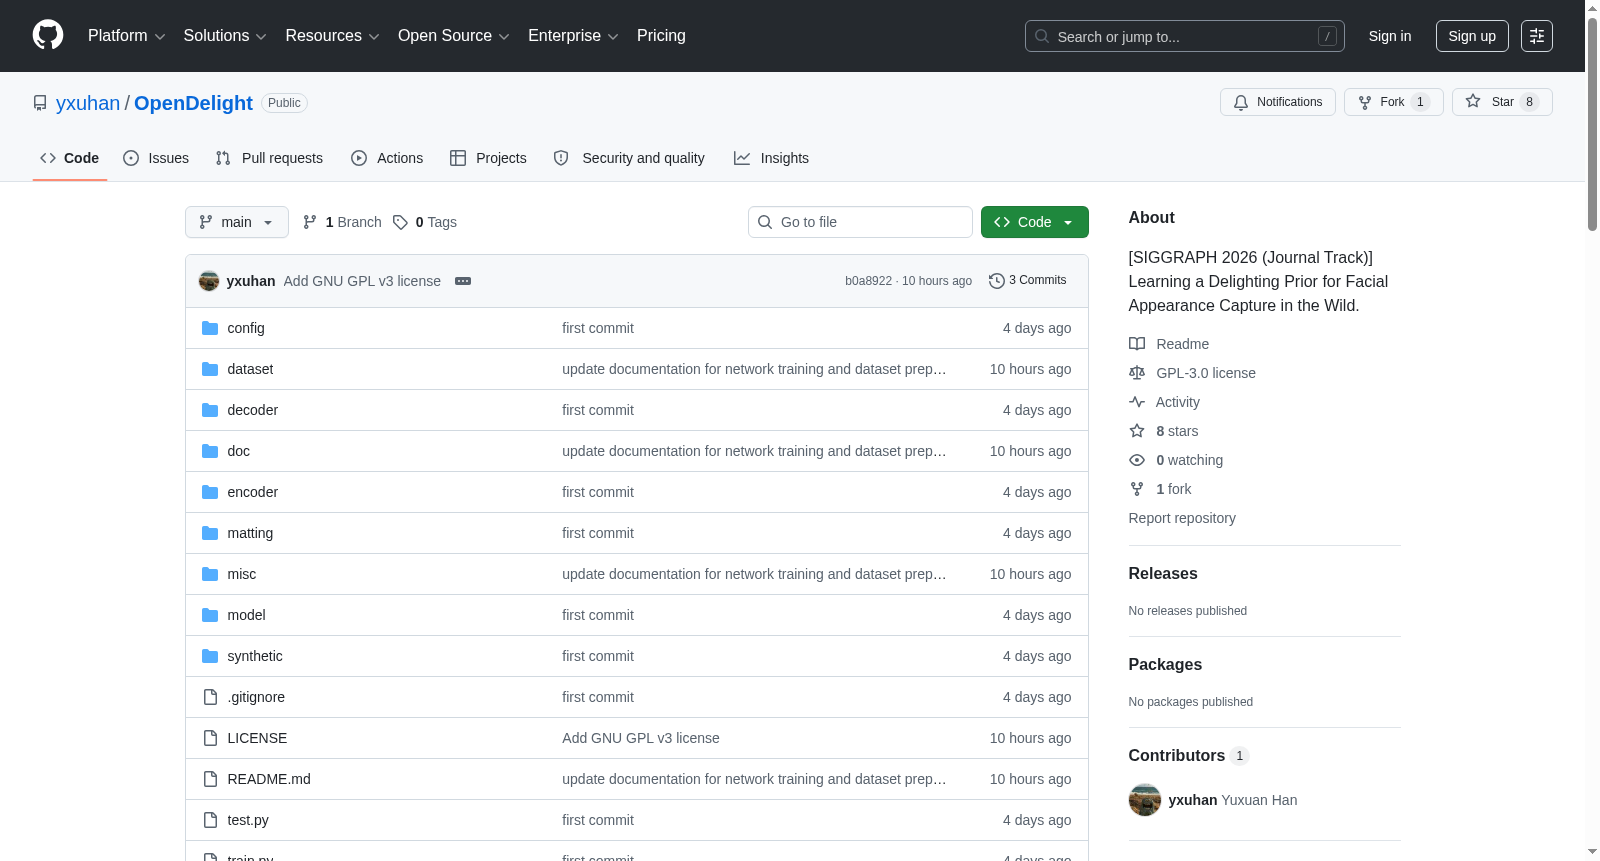Click the Sign in link
This screenshot has height=861, width=1600.
click(x=1390, y=36)
